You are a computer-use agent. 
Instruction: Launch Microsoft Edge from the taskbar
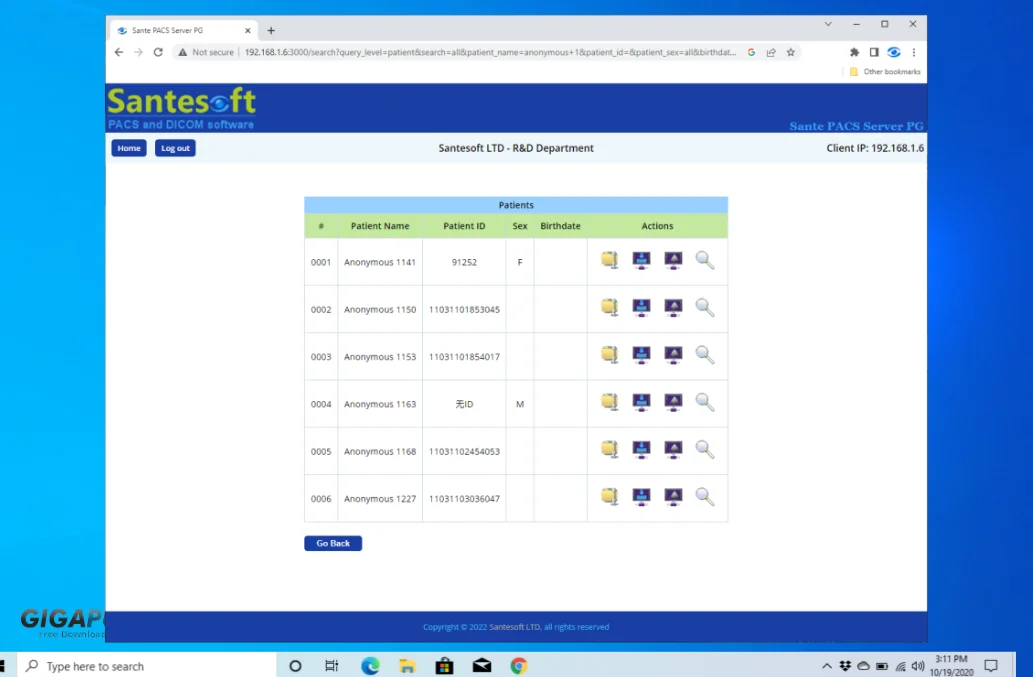[370, 666]
